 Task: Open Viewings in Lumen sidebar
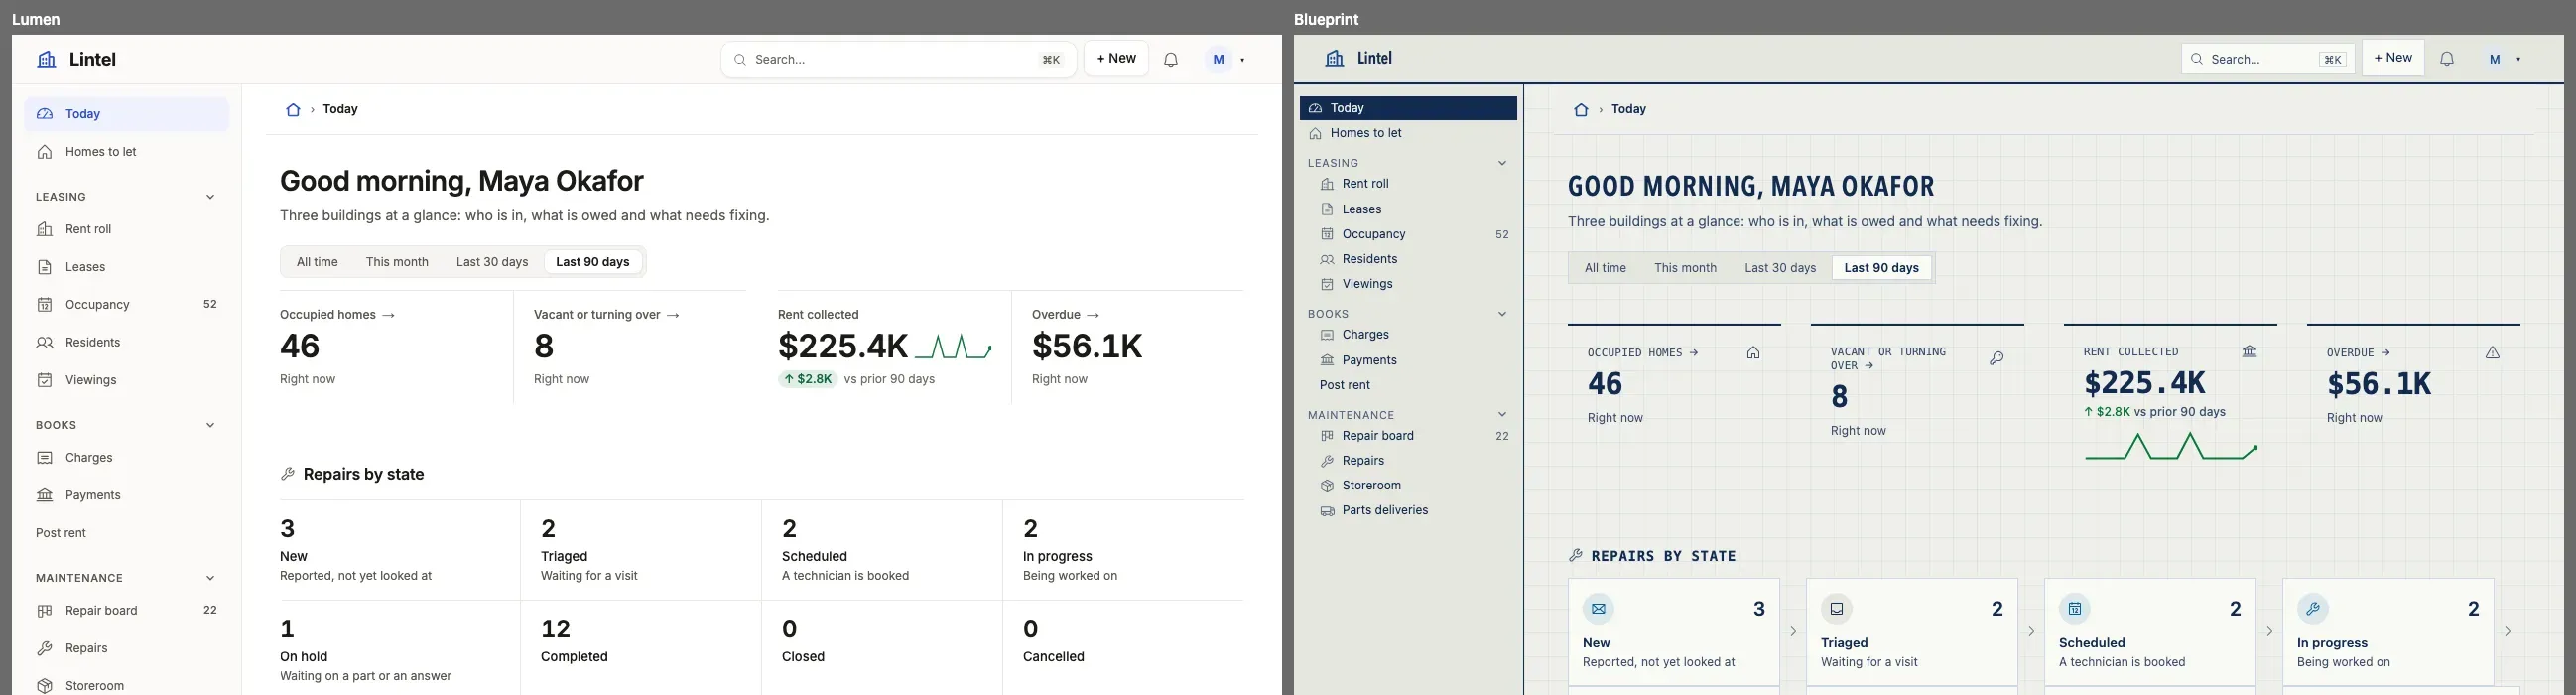[x=126, y=381]
